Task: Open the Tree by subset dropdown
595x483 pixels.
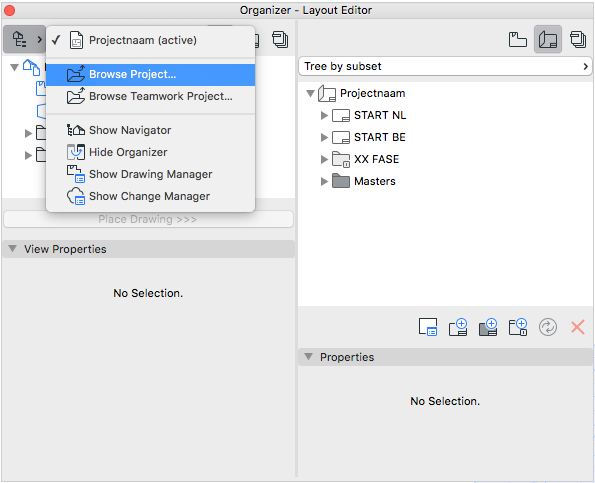Action: click(445, 66)
